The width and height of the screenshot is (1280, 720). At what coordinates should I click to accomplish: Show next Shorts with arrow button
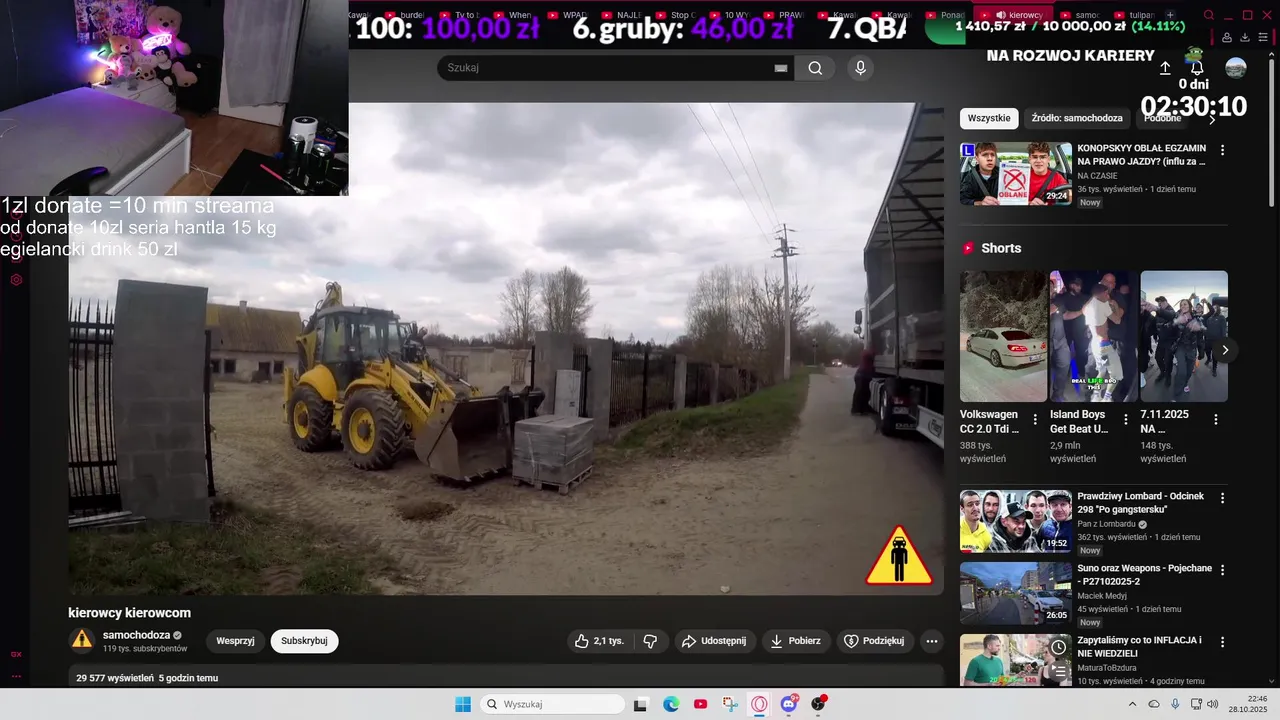[1225, 350]
